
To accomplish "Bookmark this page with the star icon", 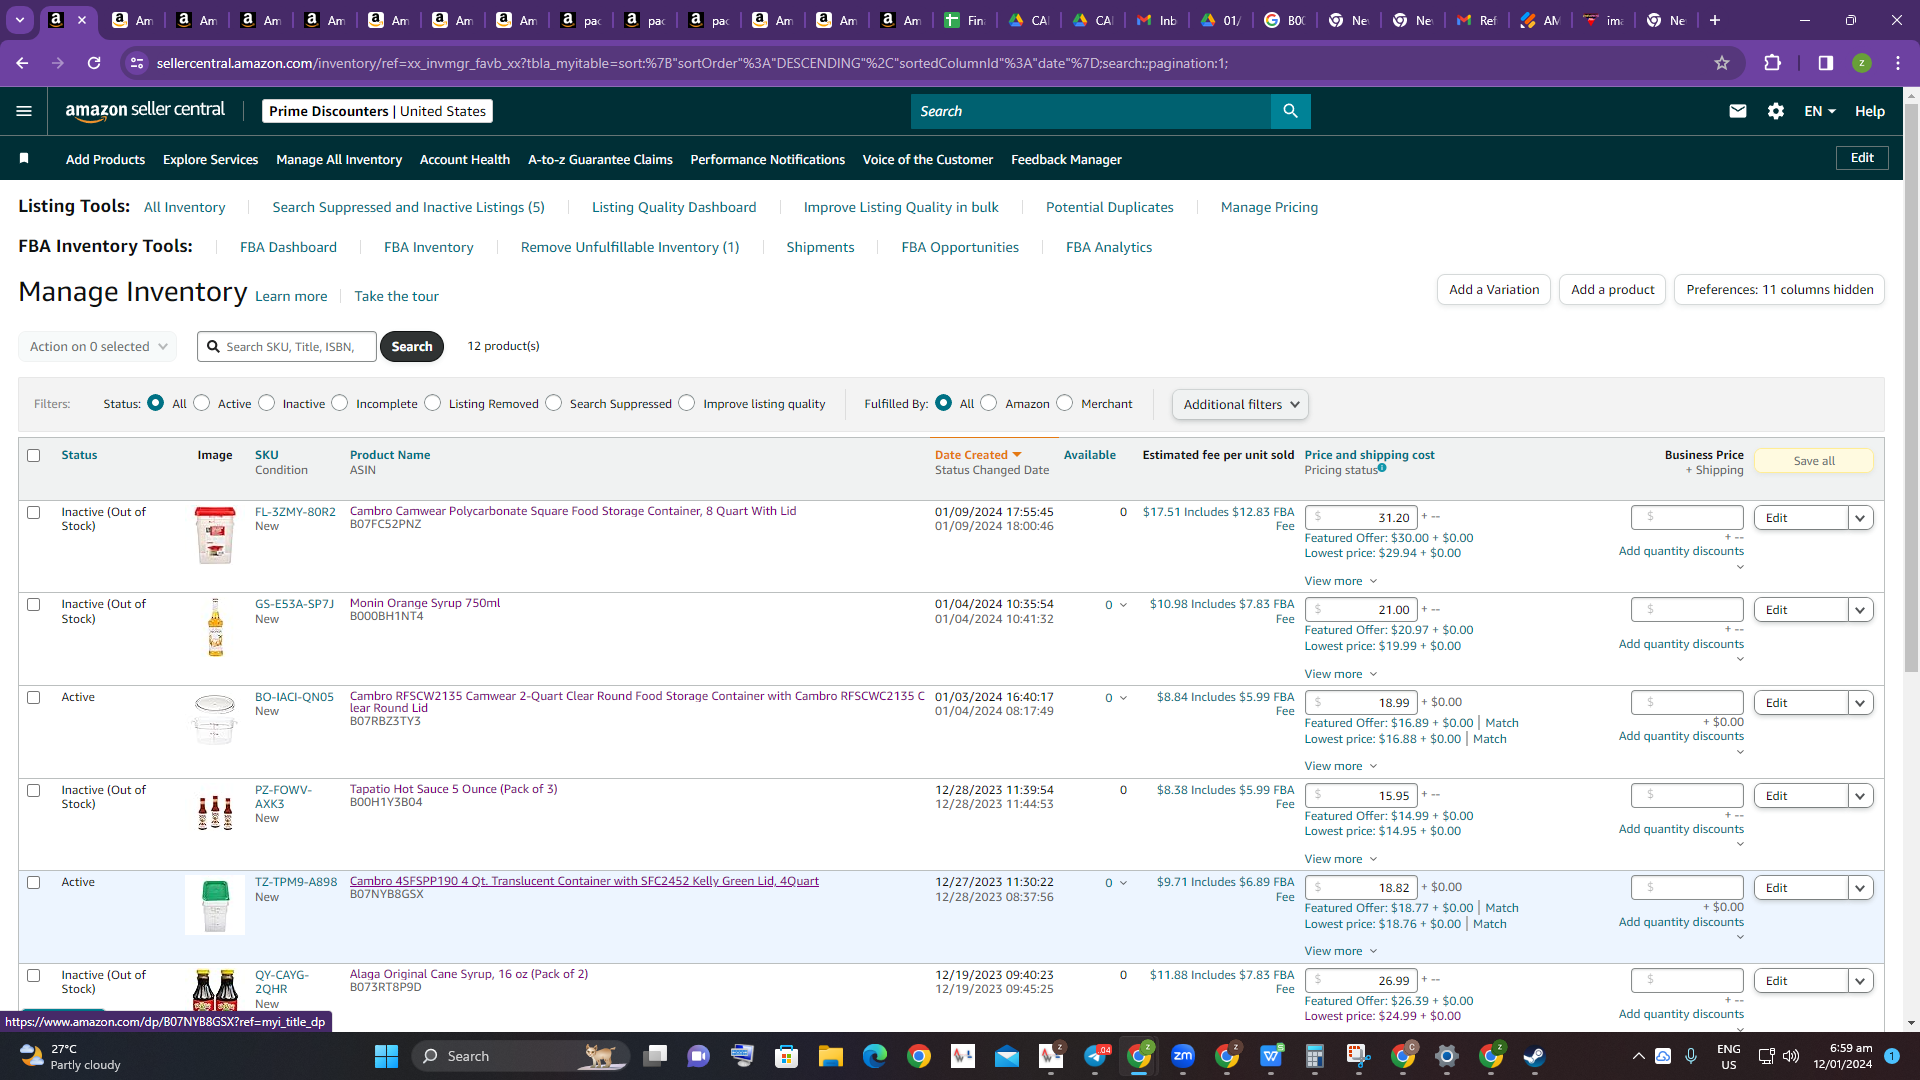I will click(x=1722, y=63).
